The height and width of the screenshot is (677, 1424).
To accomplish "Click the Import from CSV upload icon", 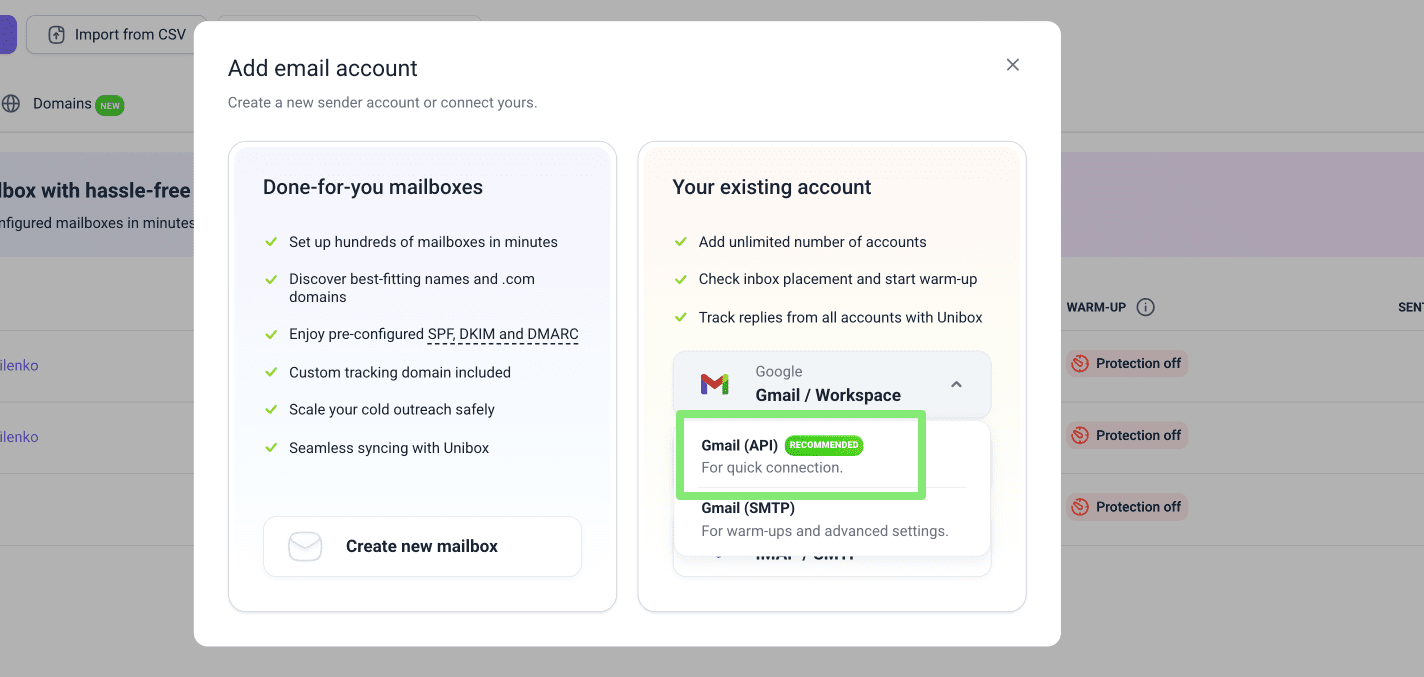I will point(57,35).
